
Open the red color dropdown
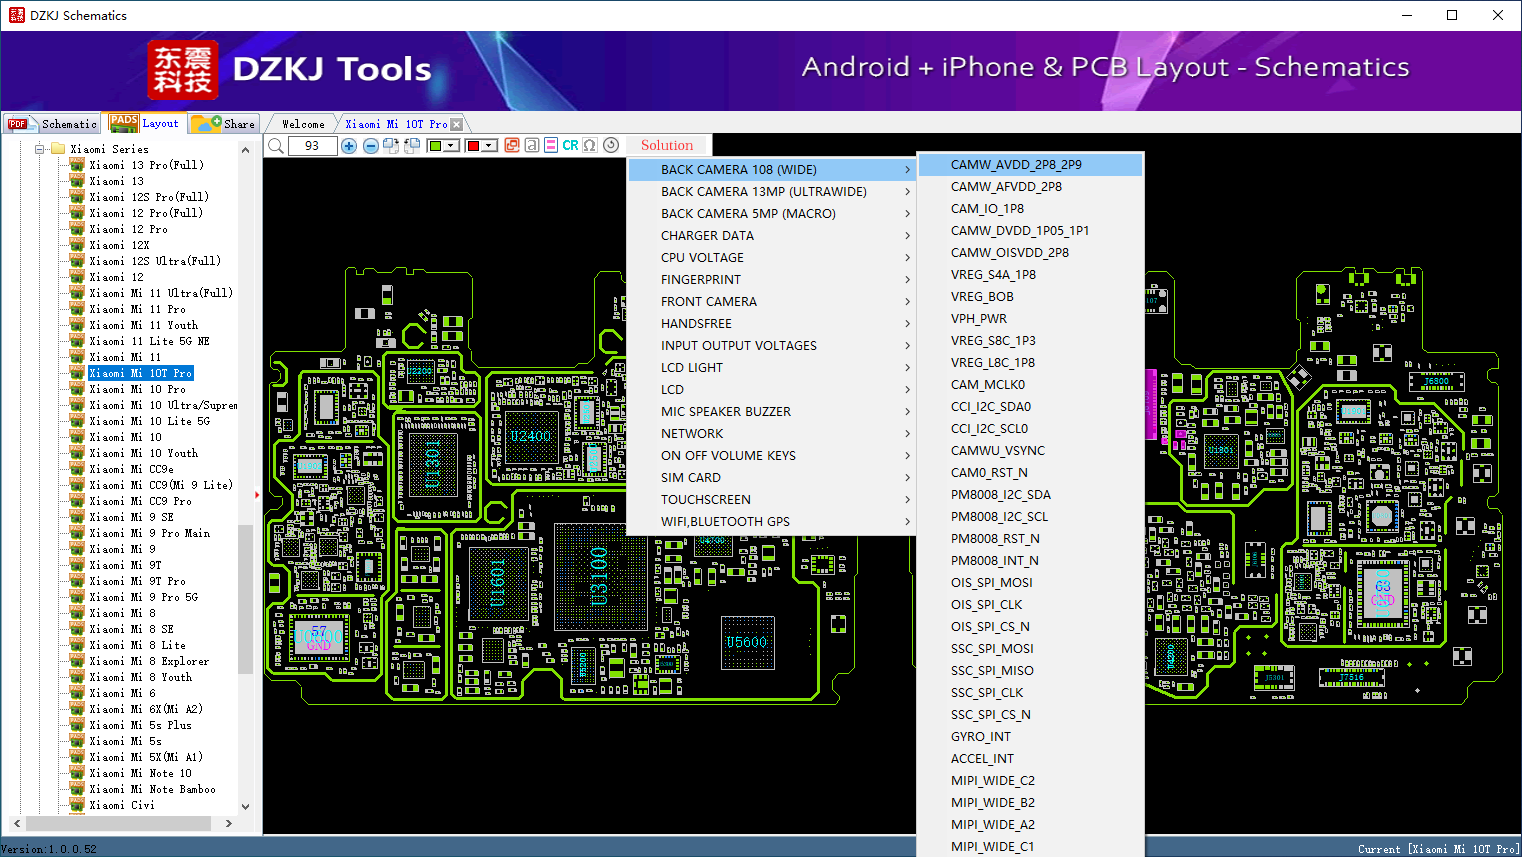click(490, 146)
